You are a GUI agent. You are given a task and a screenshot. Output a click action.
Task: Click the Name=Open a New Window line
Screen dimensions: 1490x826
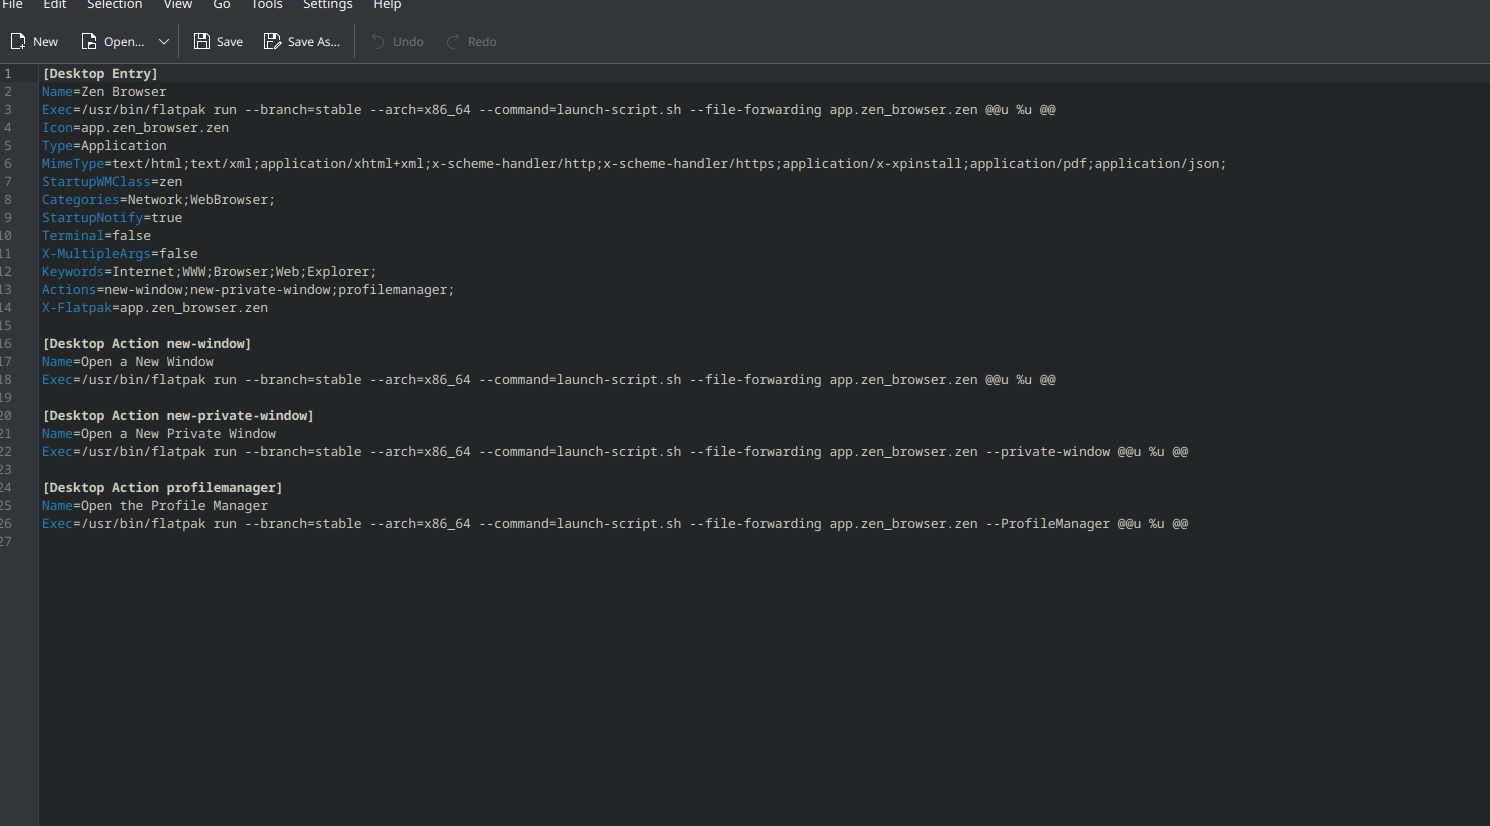(128, 362)
